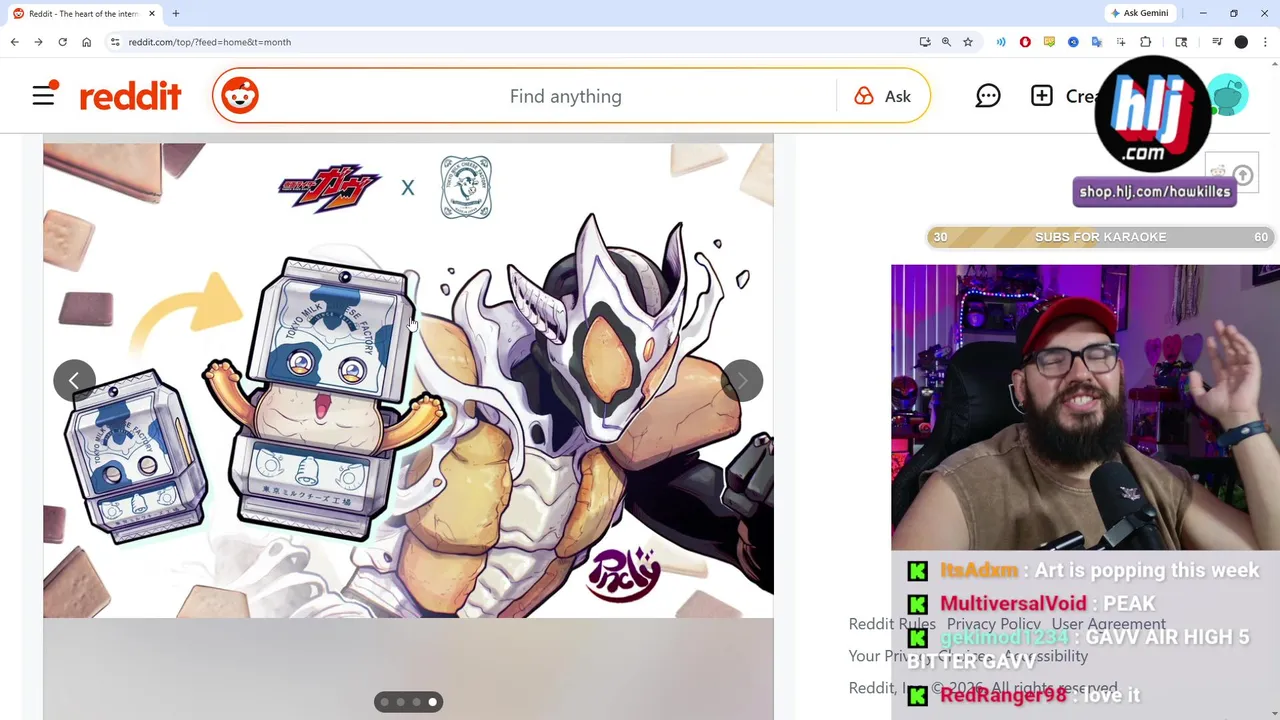Select the reddit.com address bar URL
Viewport: 1280px width, 720px height.
point(210,42)
